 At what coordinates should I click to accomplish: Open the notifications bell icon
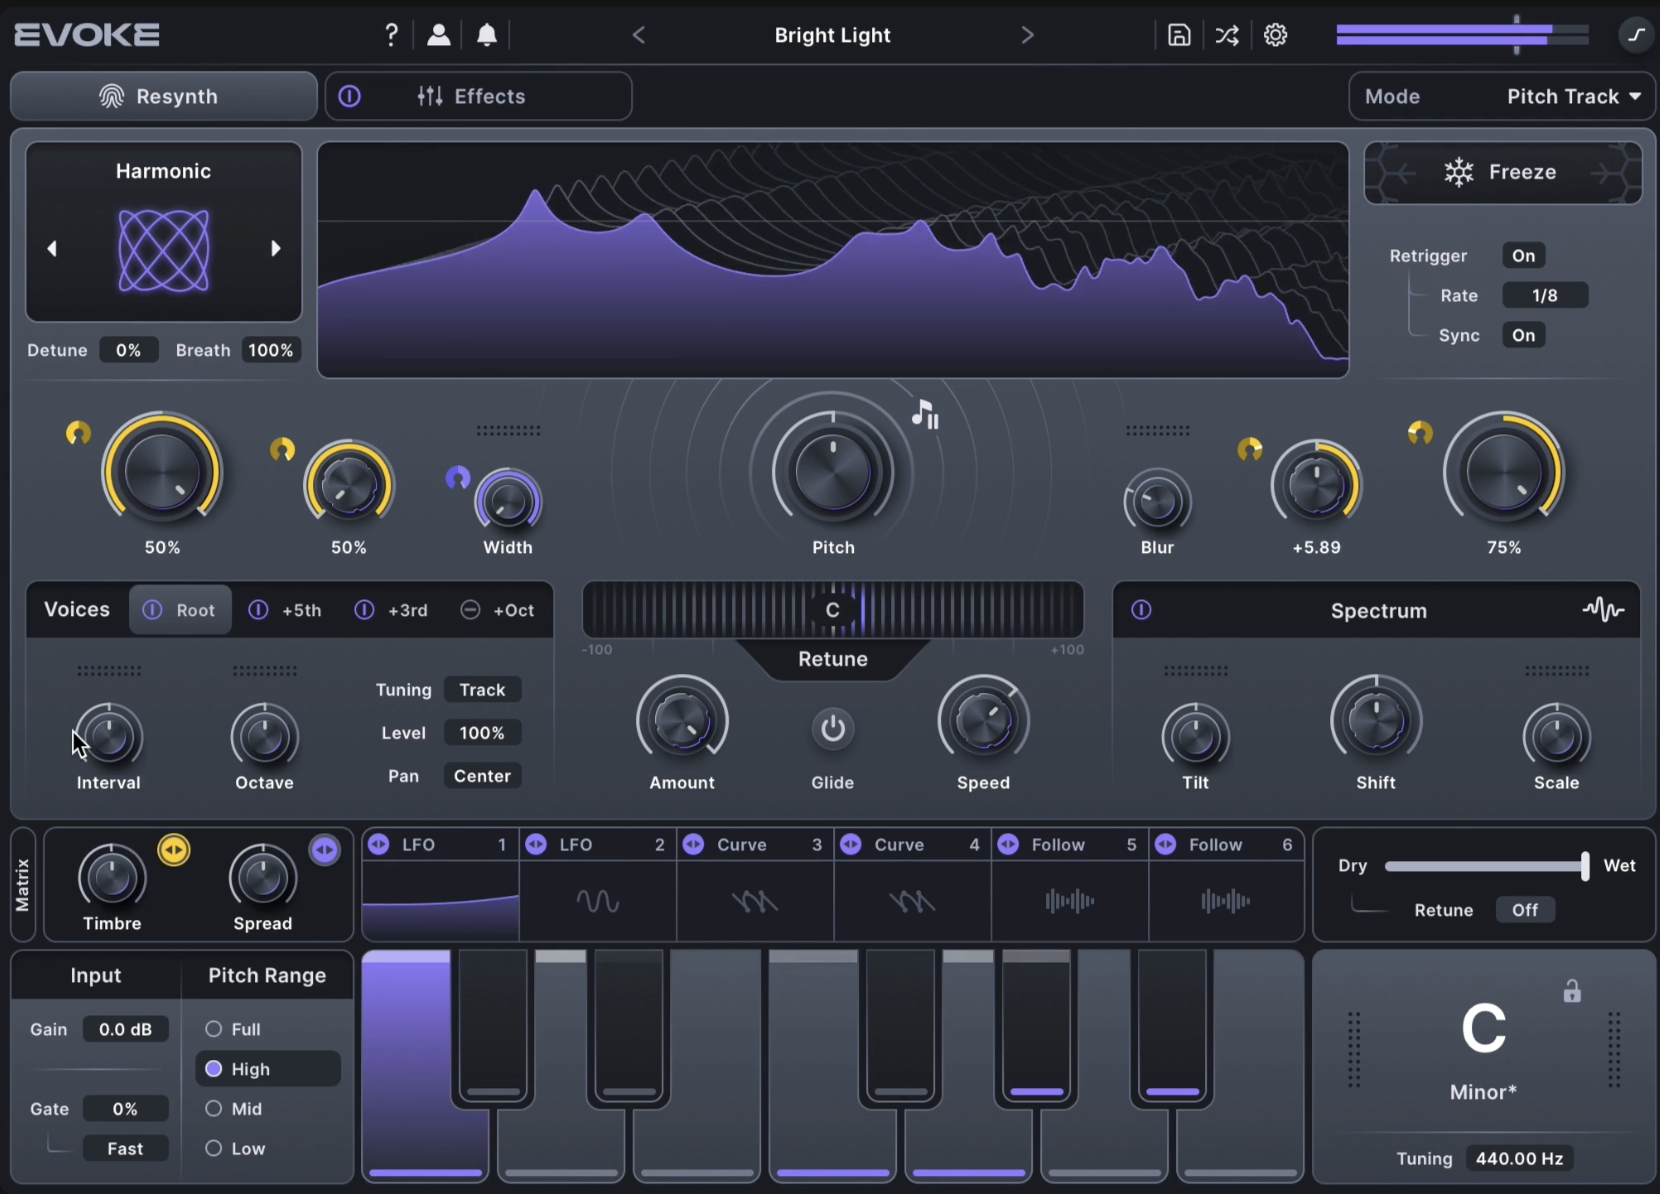point(487,35)
